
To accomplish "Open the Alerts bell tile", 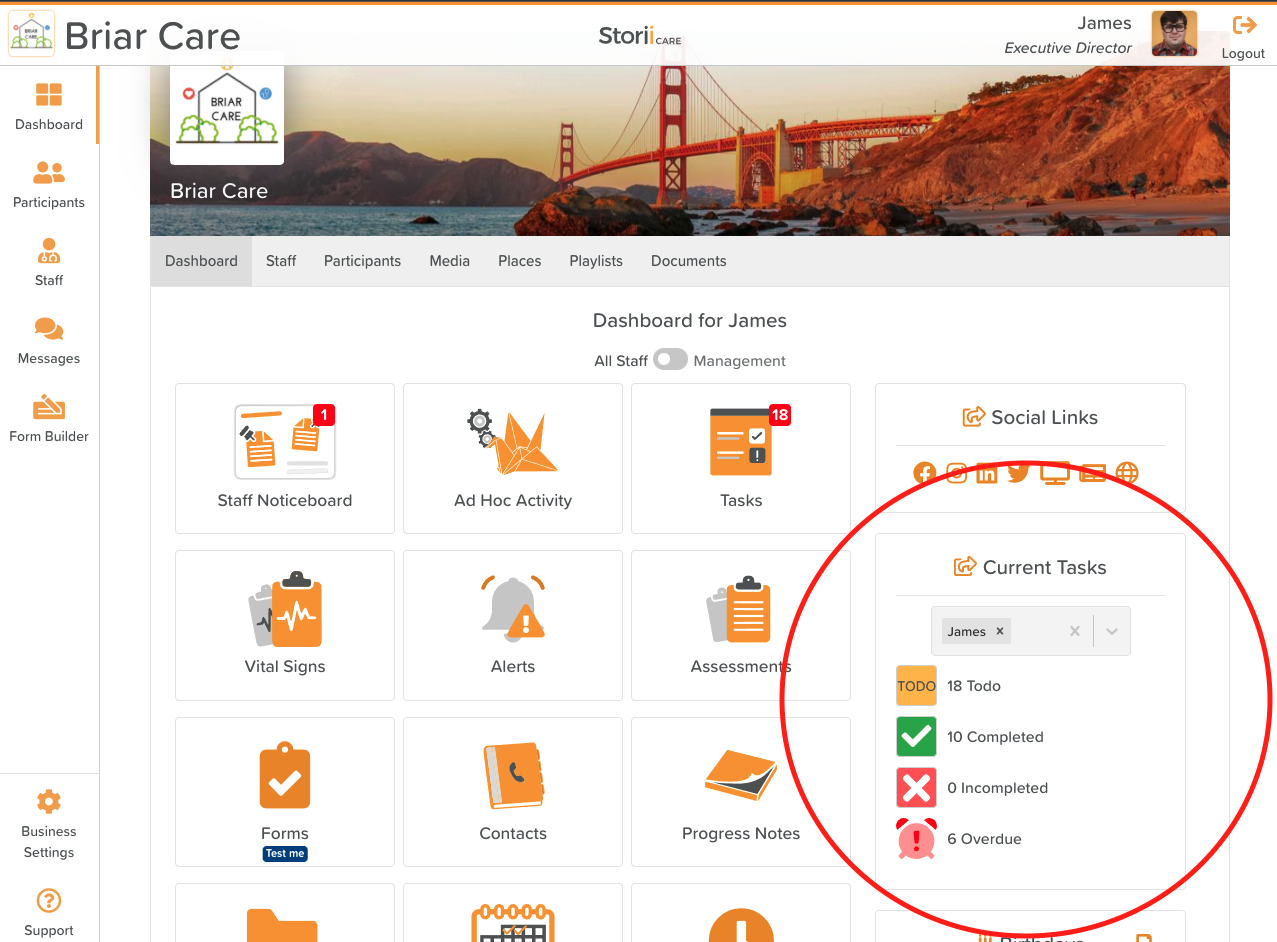I will 513,625.
